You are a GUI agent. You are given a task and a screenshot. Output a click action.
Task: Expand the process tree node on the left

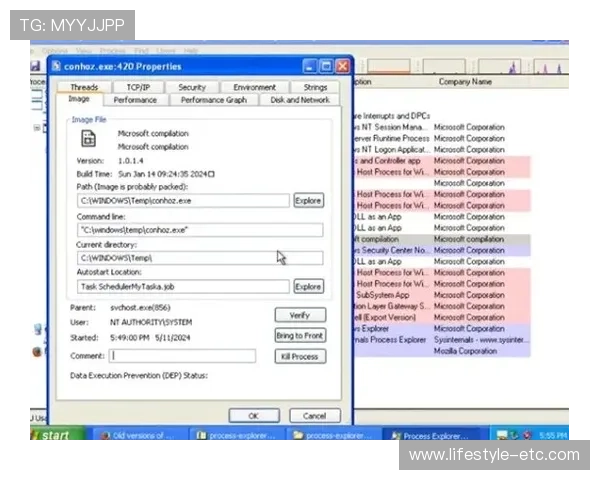pos(37,128)
